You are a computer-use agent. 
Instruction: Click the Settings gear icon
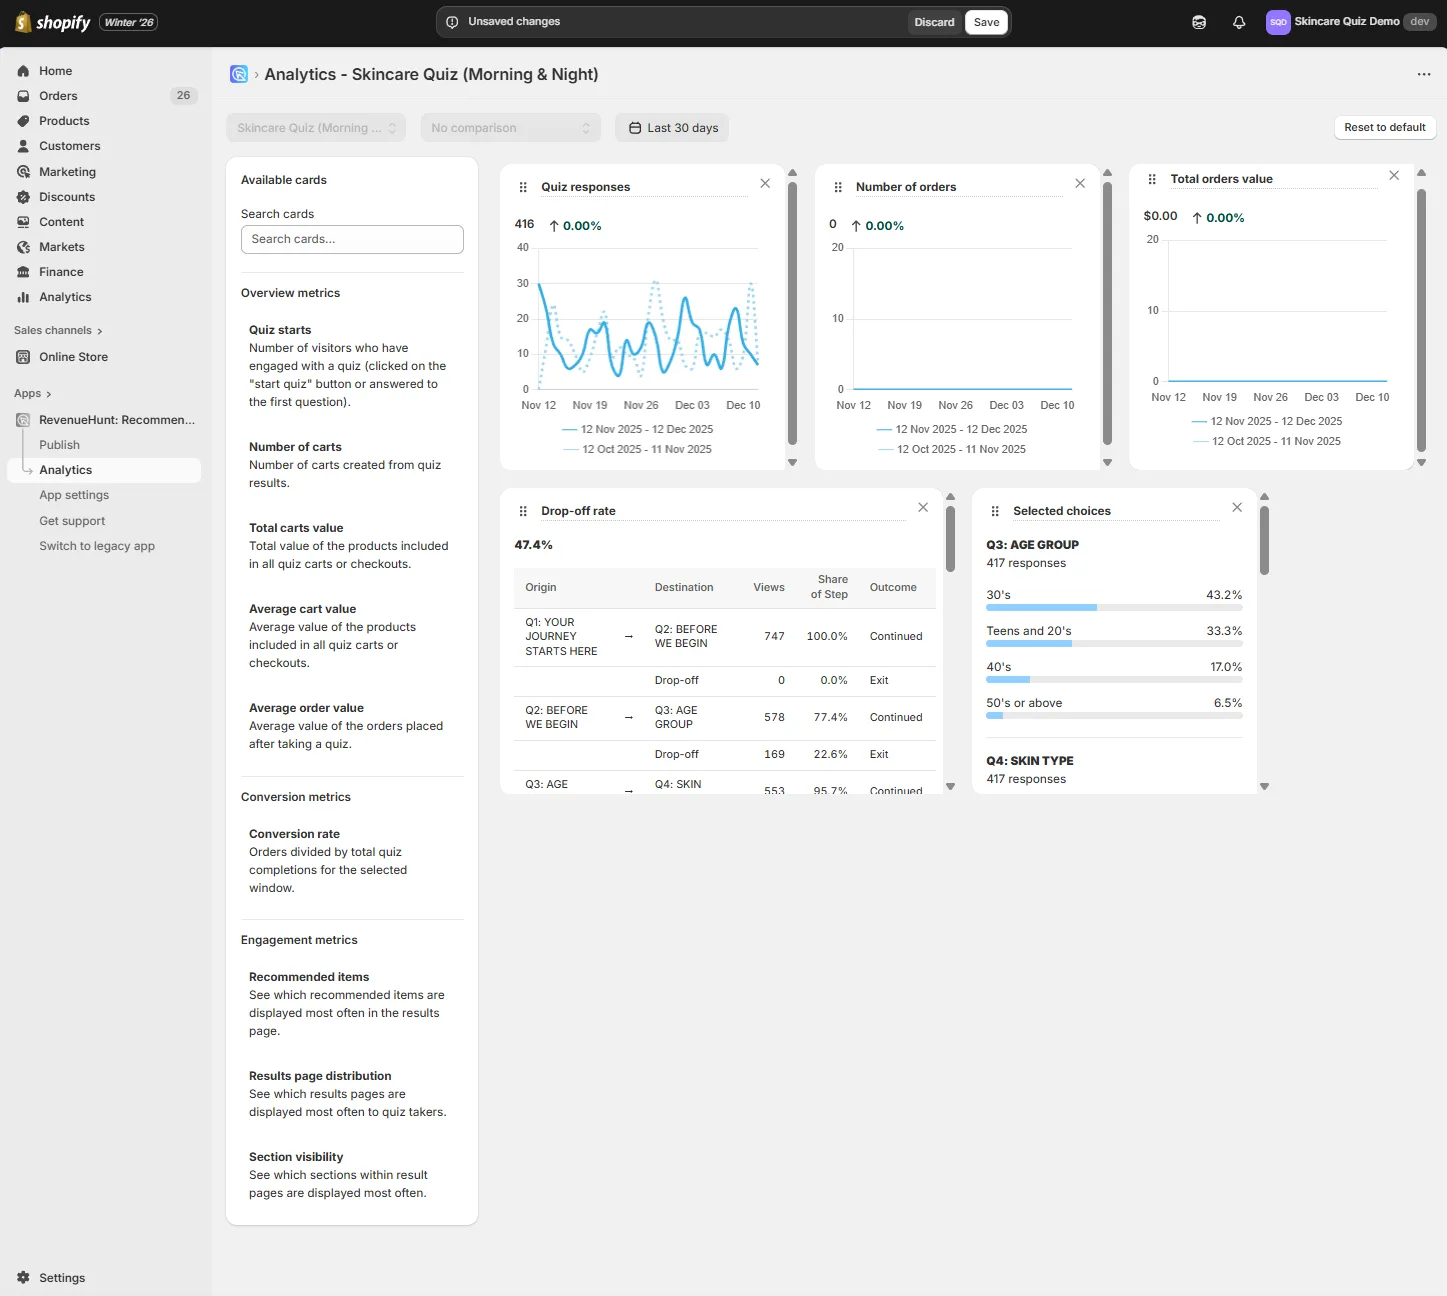point(23,1278)
